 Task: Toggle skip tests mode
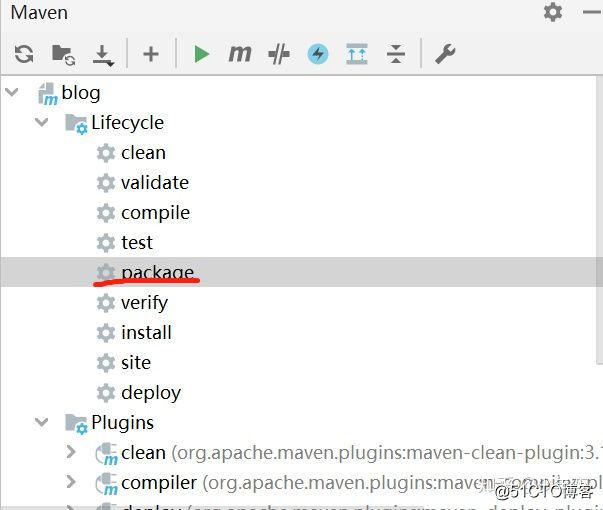pyautogui.click(x=279, y=54)
